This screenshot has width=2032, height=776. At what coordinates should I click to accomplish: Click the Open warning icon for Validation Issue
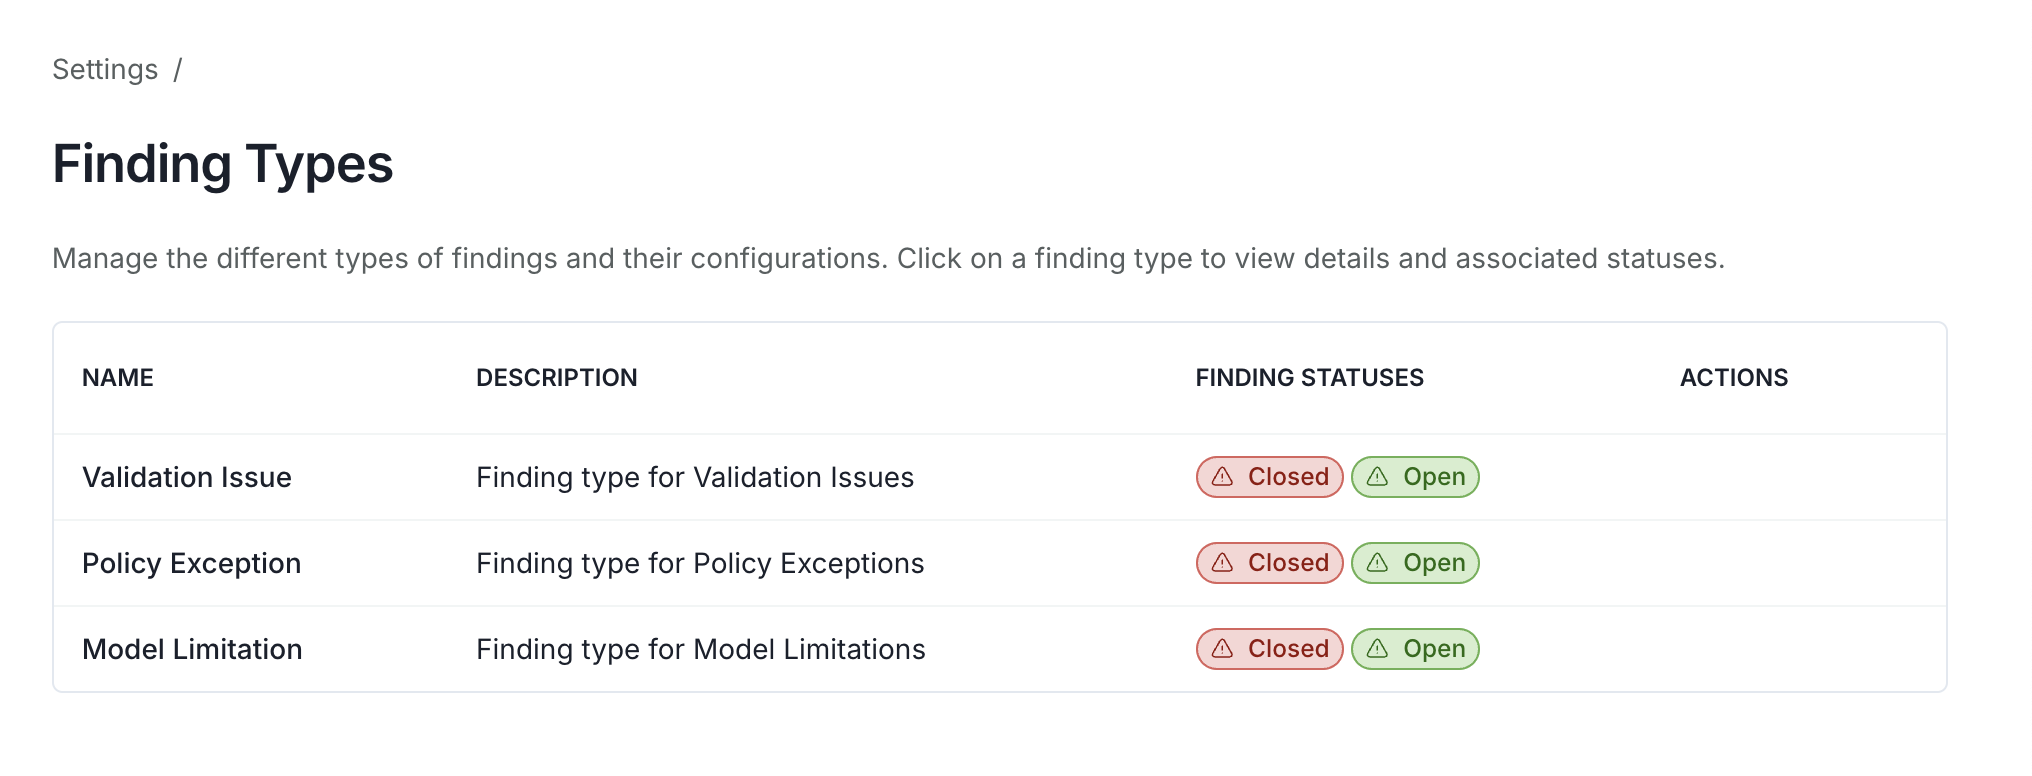(x=1377, y=477)
